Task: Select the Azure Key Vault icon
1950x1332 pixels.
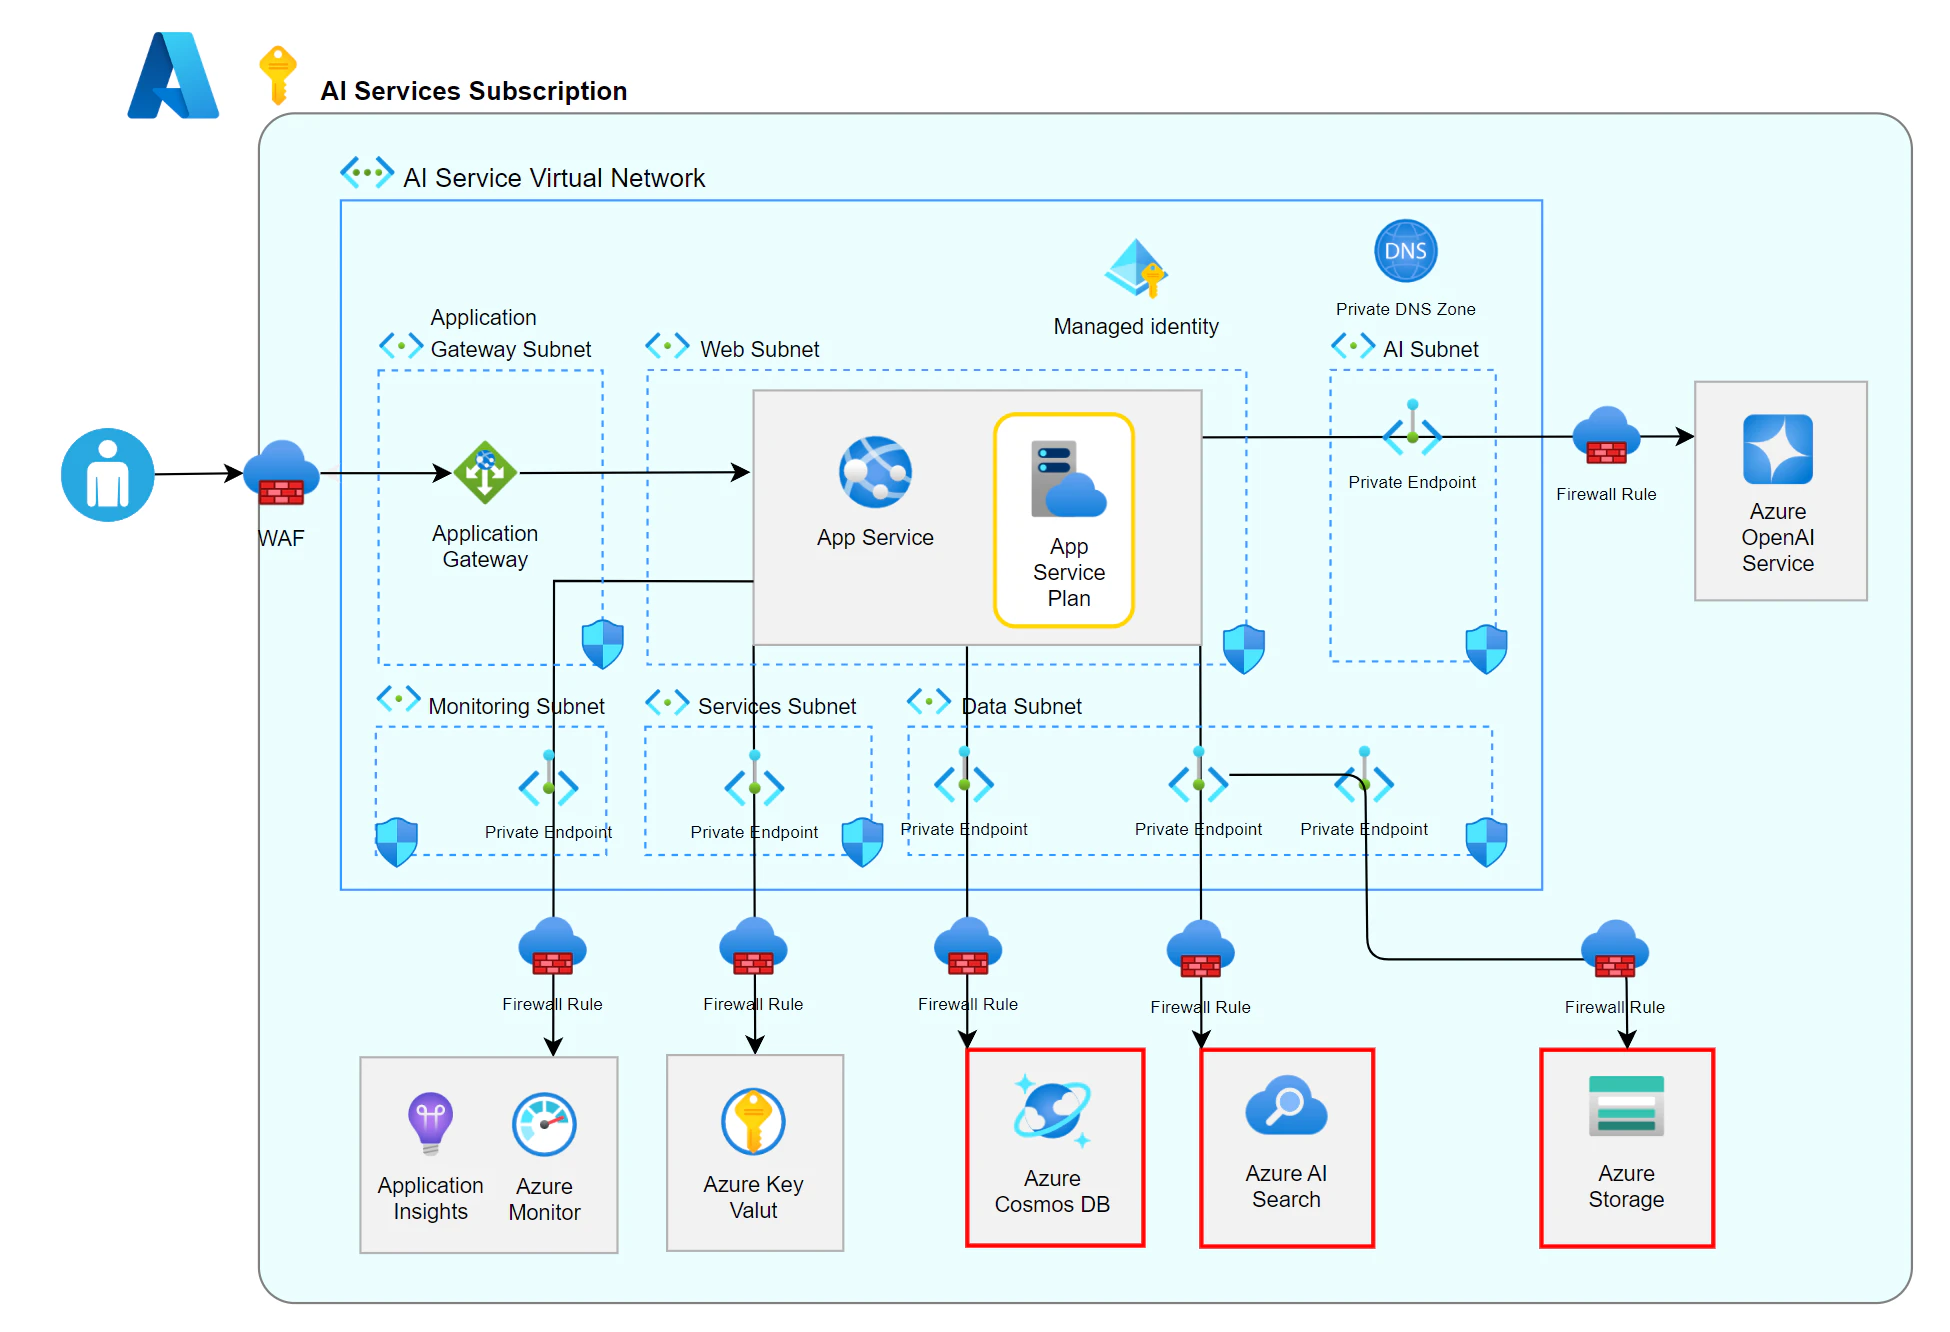Action: point(753,1121)
